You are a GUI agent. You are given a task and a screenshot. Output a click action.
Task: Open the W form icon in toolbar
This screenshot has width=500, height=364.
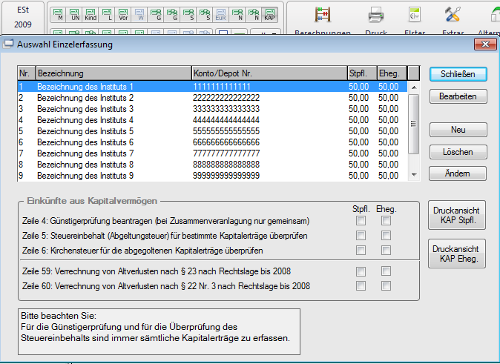tap(139, 15)
